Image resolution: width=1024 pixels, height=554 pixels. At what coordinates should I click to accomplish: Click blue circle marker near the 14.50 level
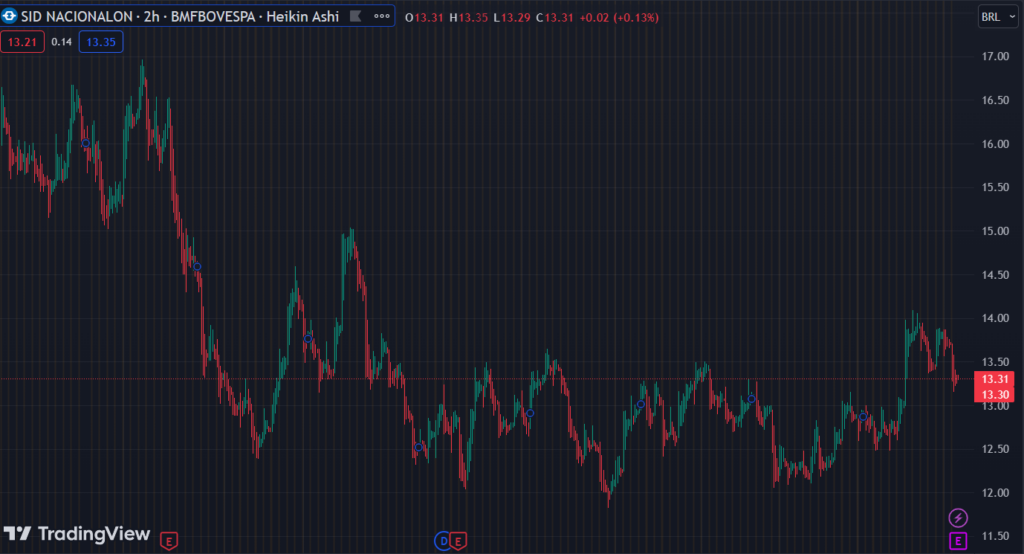pyautogui.click(x=197, y=267)
